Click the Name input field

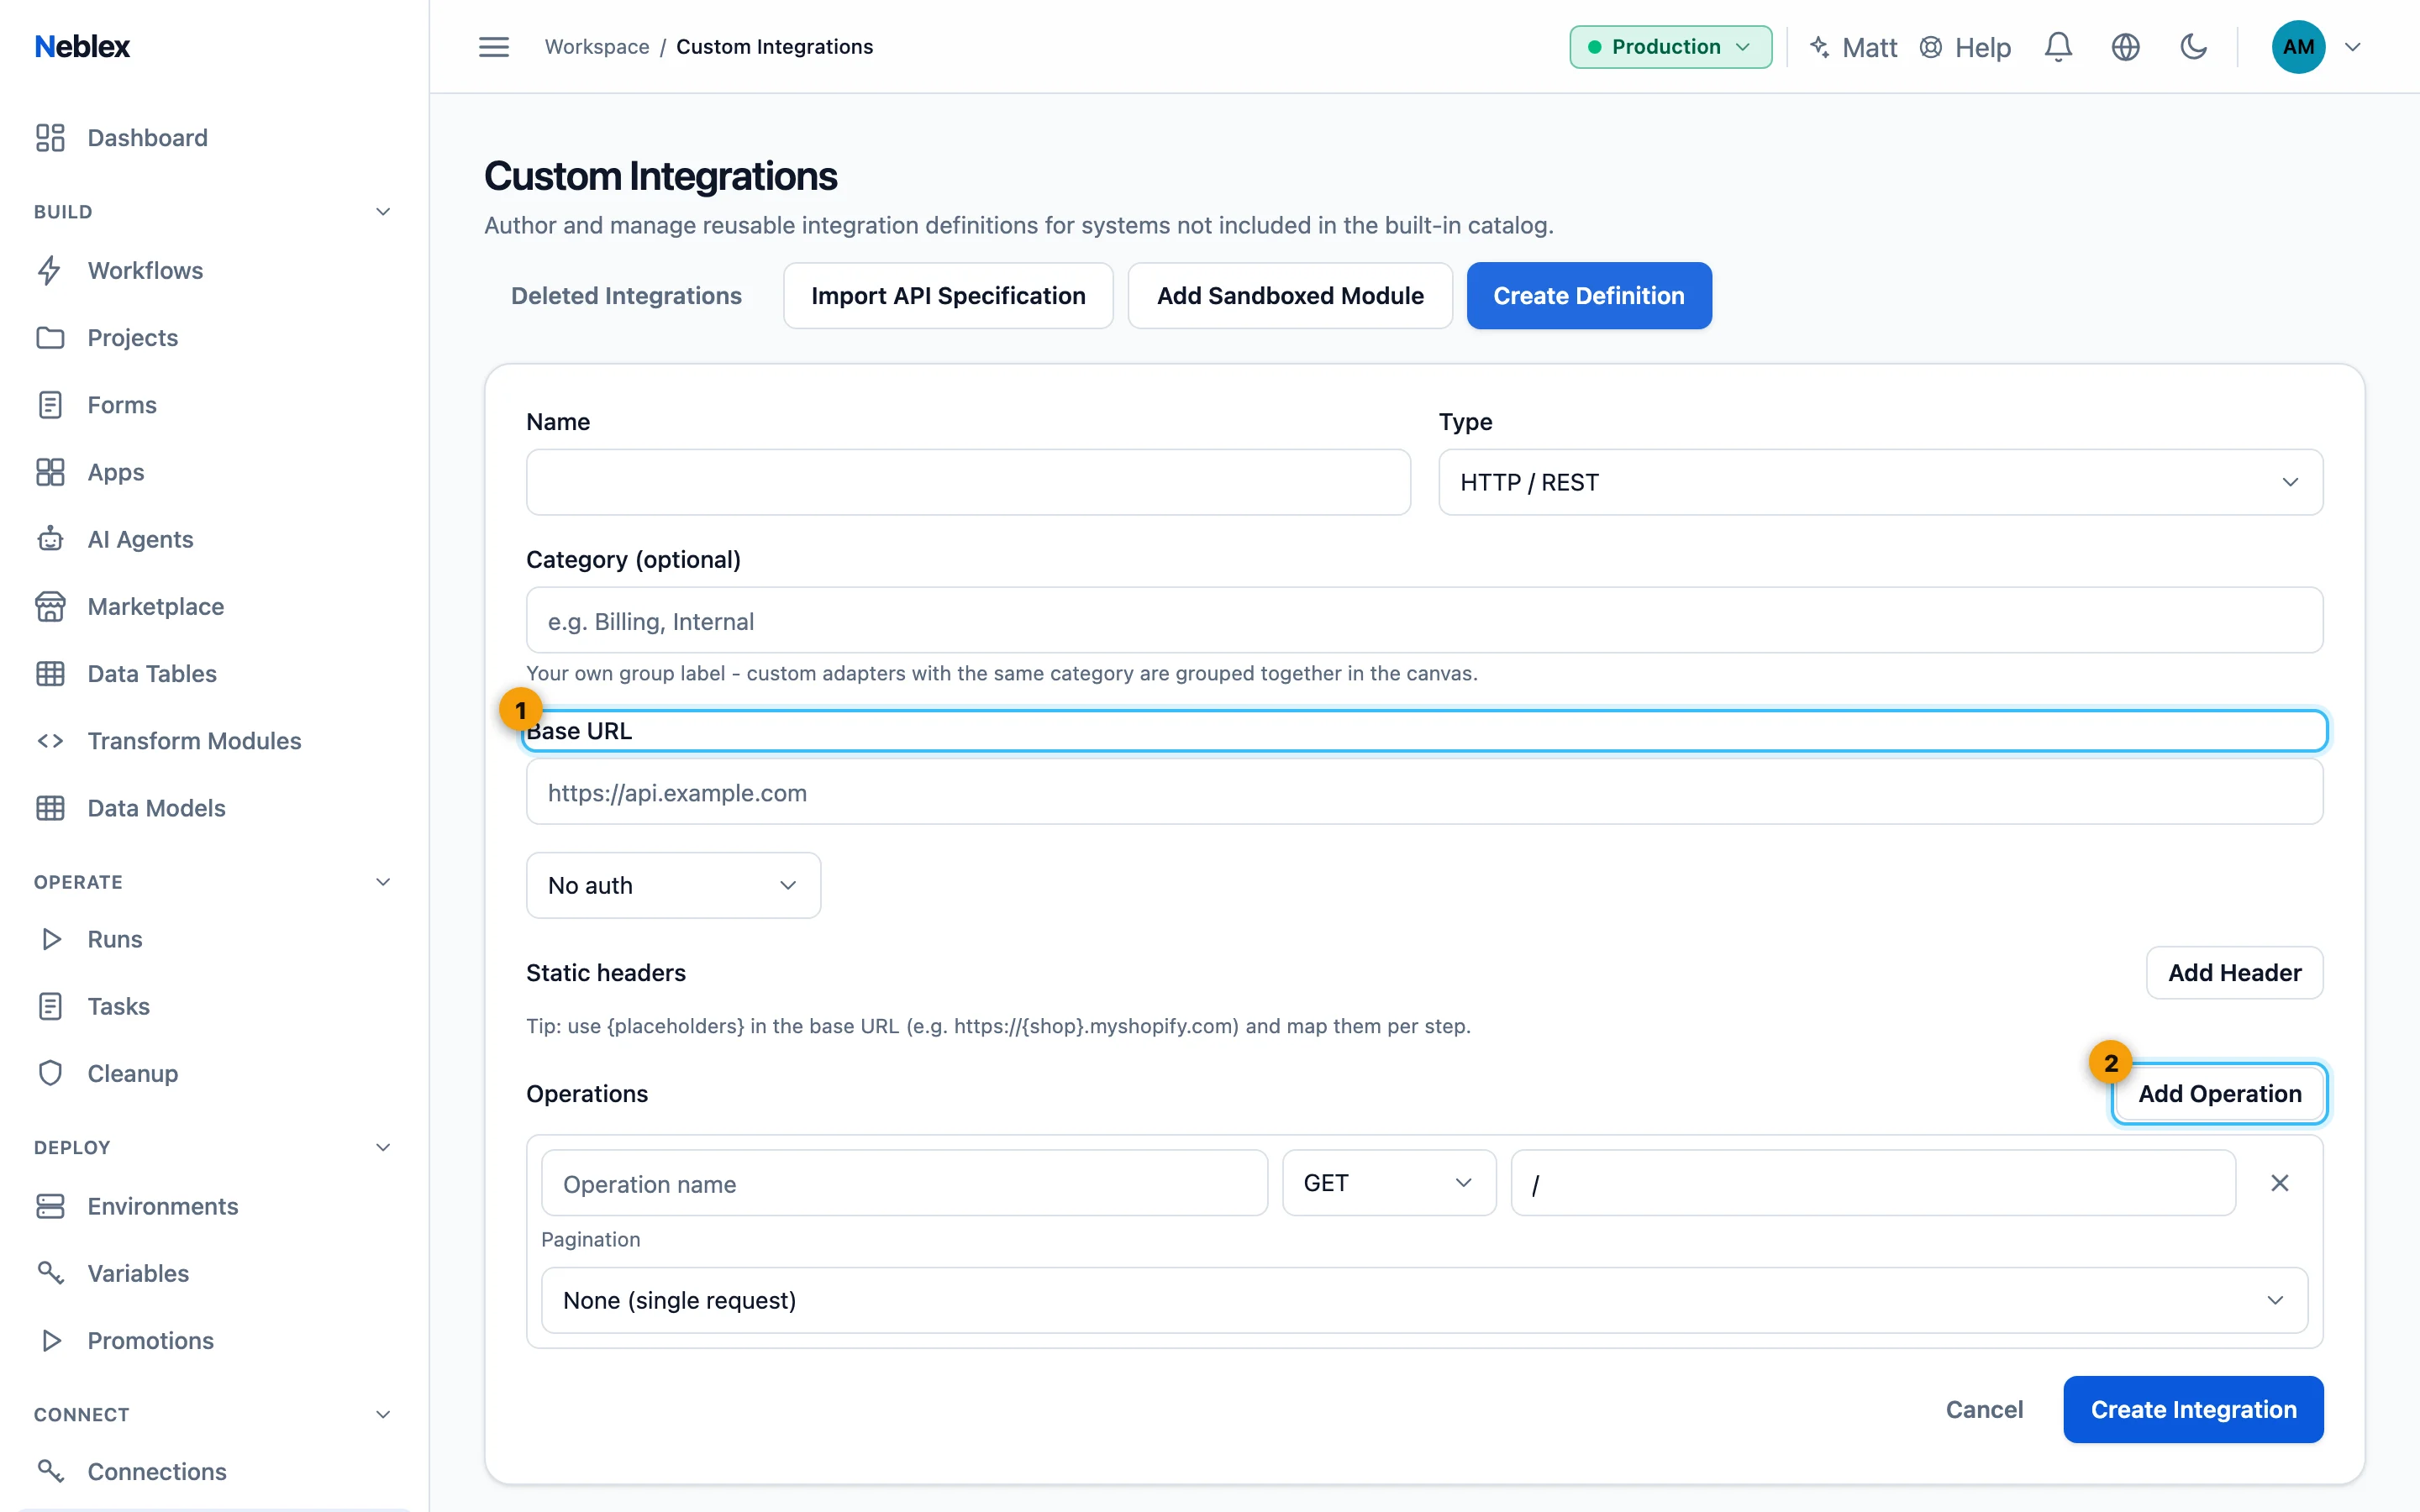[968, 482]
